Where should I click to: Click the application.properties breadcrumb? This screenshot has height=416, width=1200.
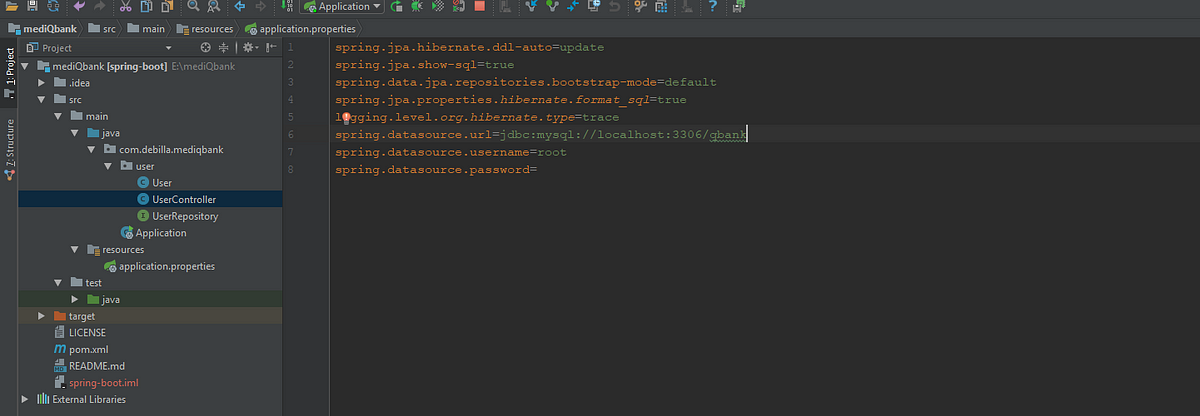(301, 29)
